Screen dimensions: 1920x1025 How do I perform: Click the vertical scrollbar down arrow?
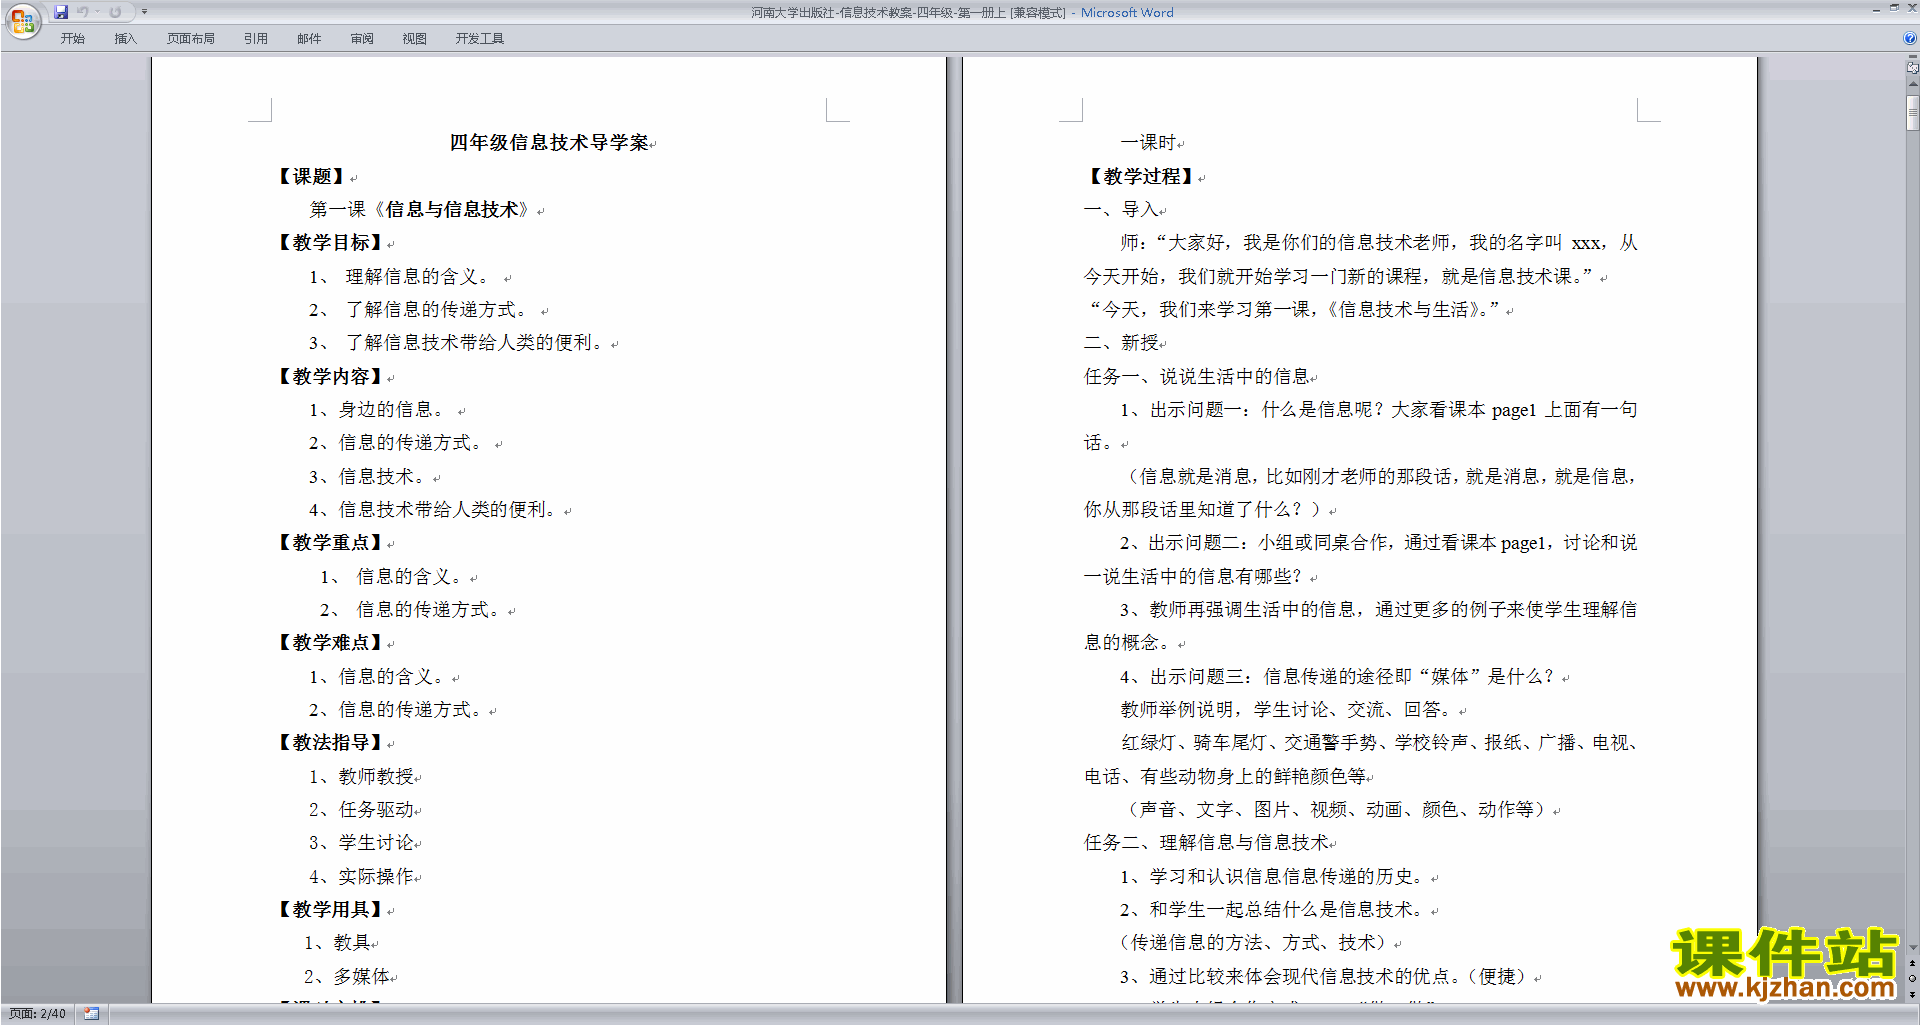[x=1912, y=947]
